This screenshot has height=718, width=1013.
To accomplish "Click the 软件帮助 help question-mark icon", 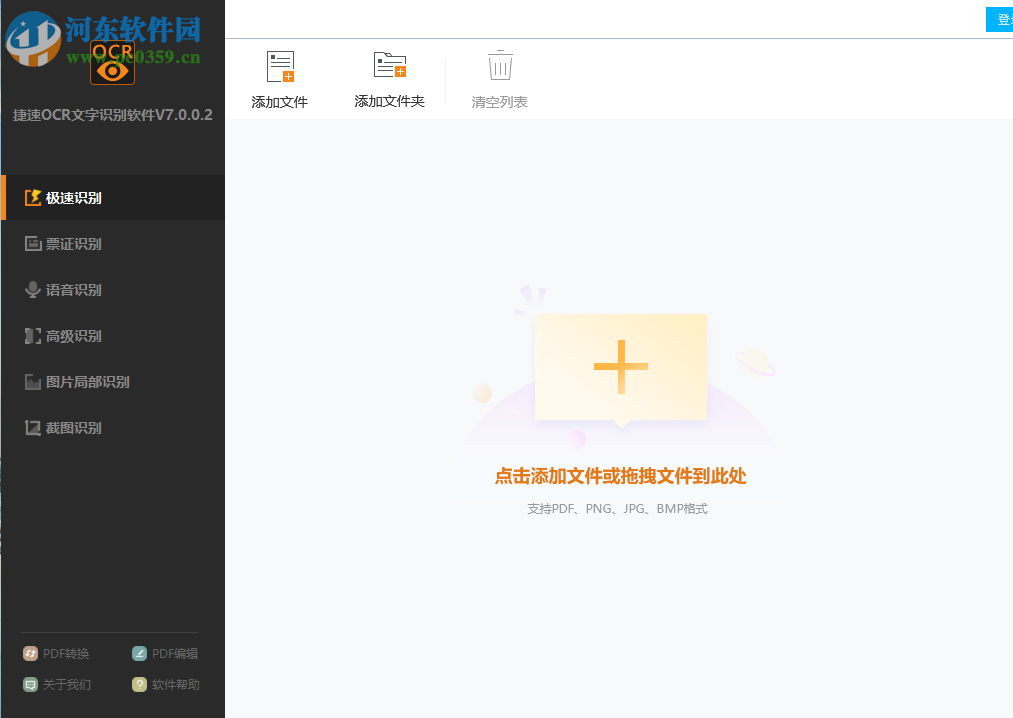I will tap(138, 684).
